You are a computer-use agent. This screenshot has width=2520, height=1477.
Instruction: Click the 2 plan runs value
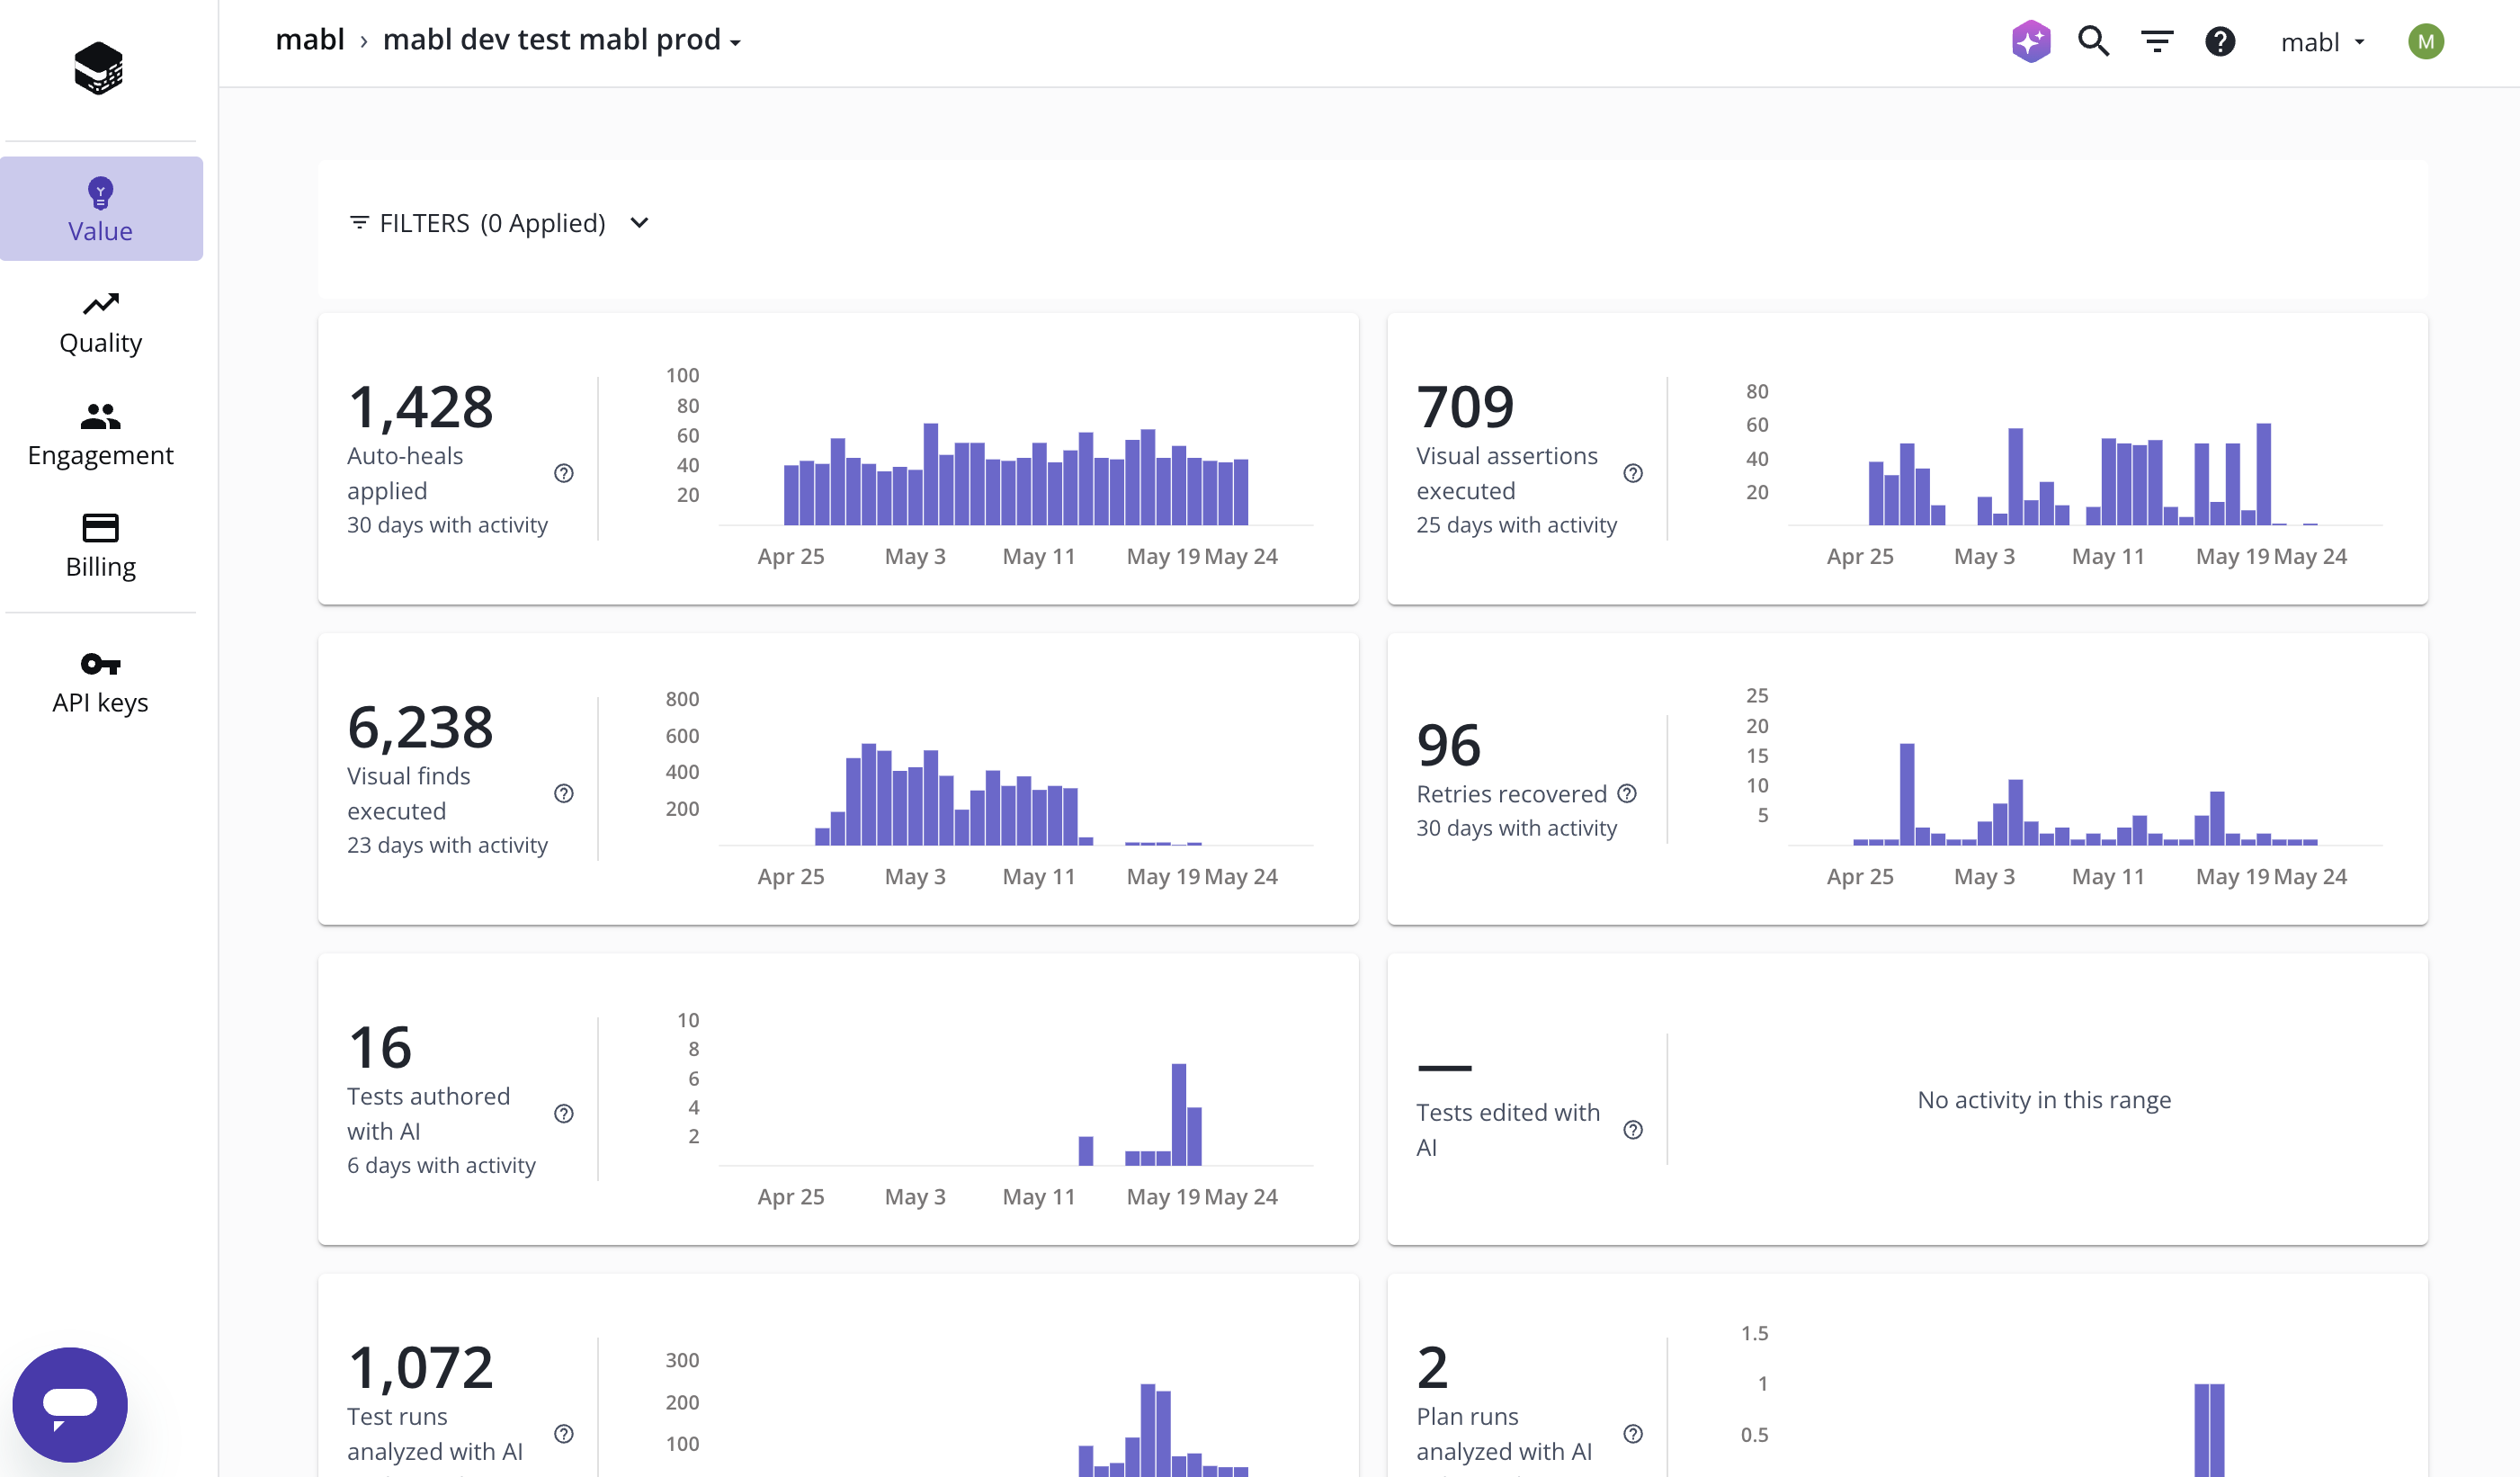click(x=1432, y=1367)
